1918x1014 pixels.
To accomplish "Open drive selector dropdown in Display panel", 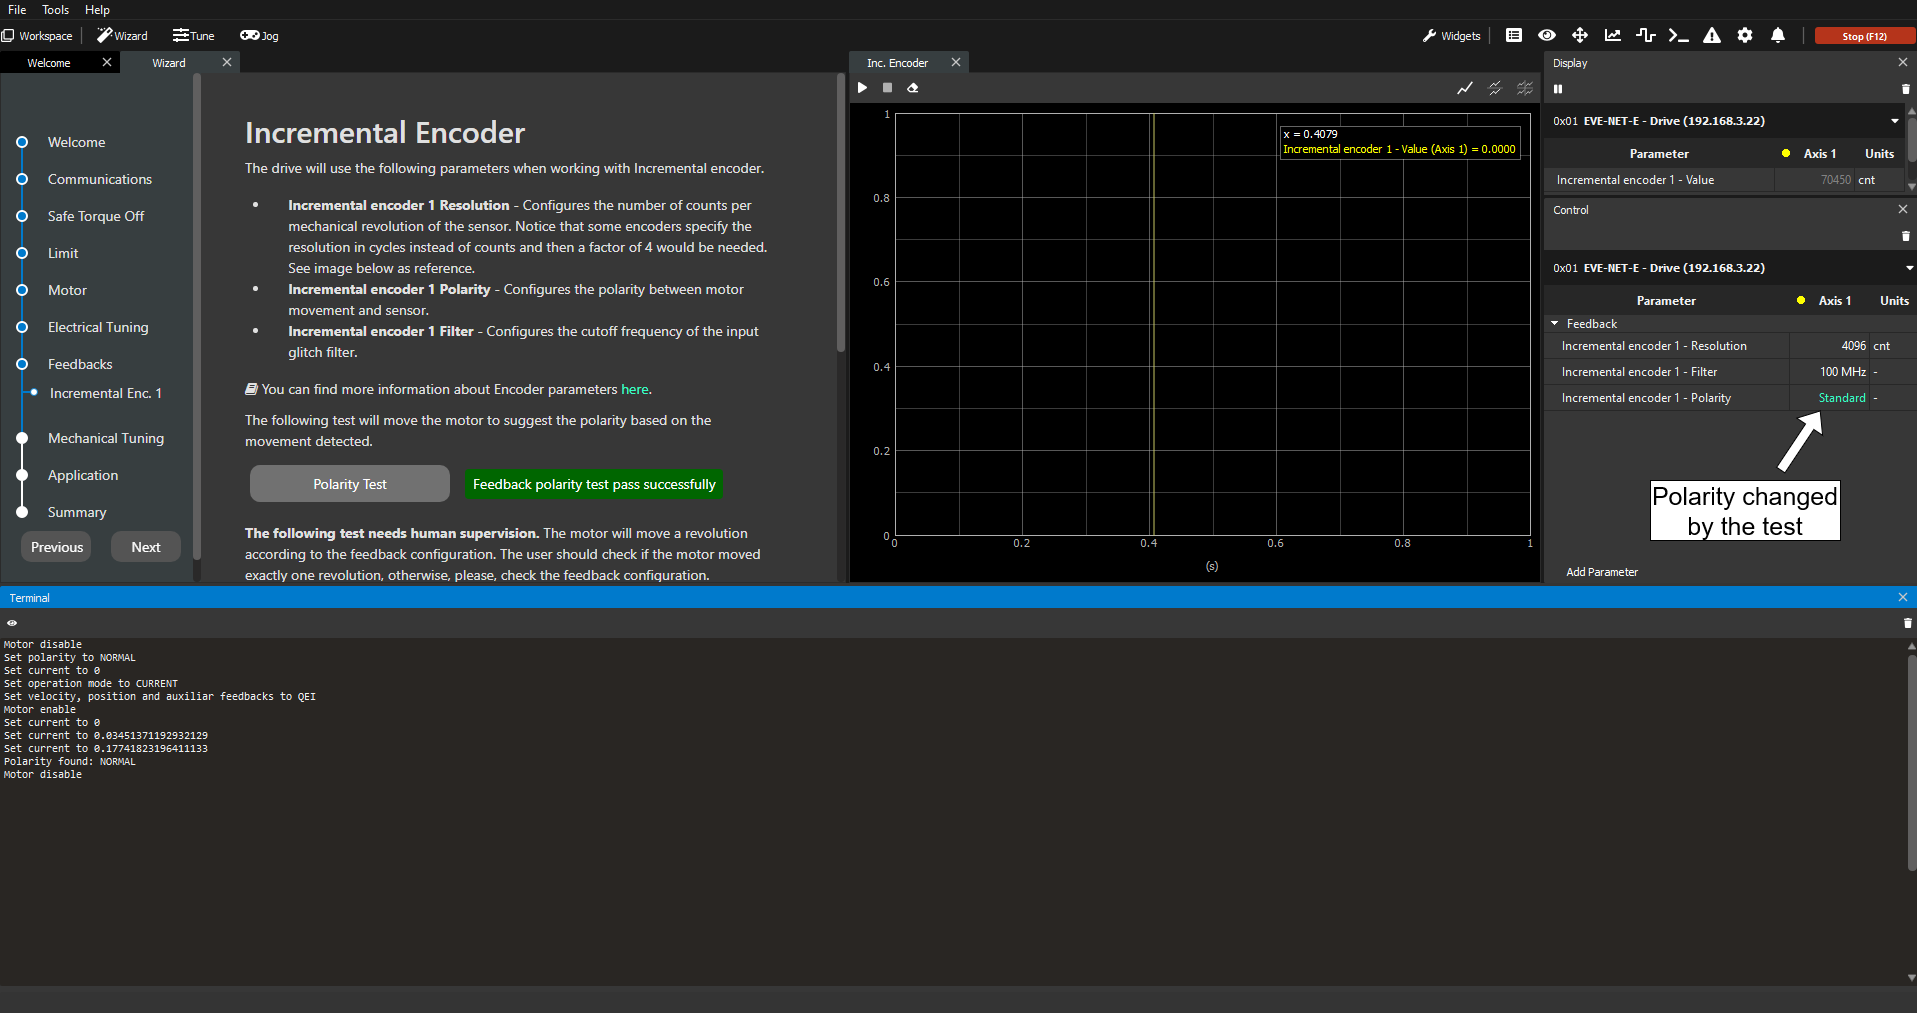I will coord(1894,121).
